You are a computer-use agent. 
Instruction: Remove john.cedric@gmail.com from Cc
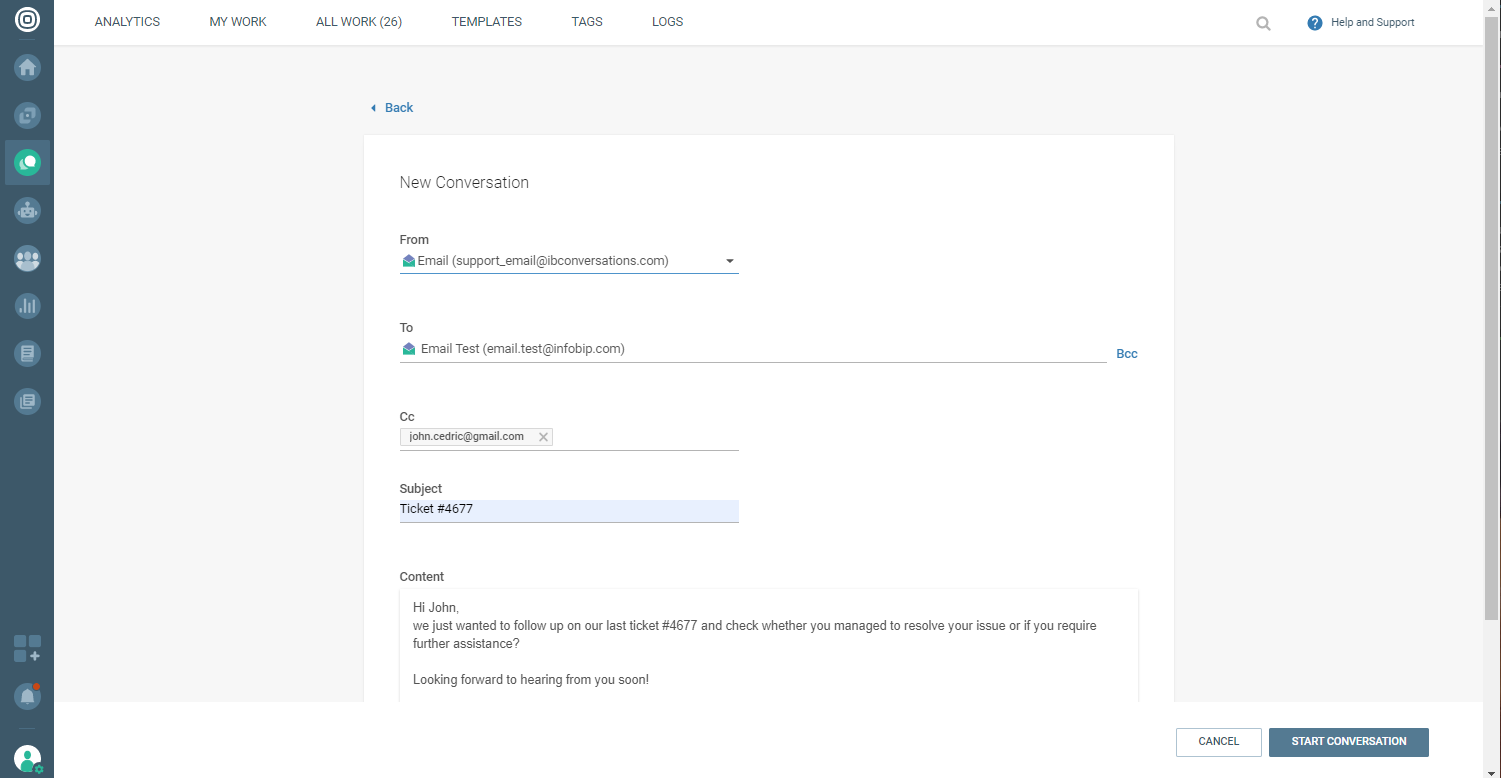click(543, 437)
